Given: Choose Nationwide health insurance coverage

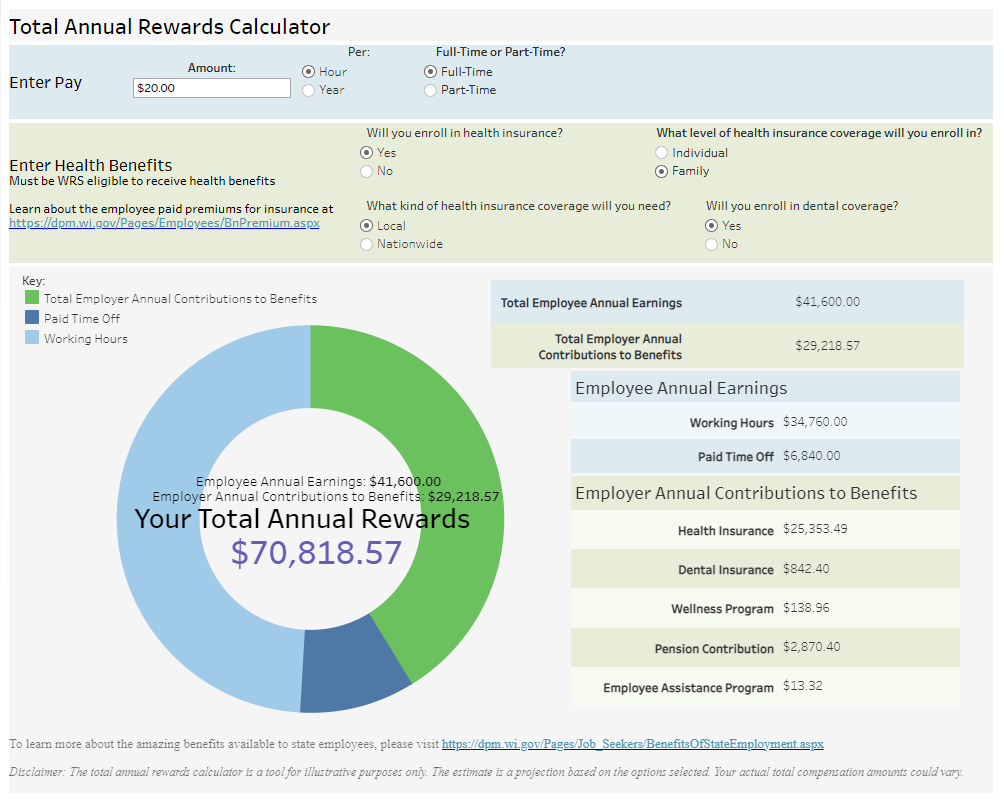Looking at the screenshot, I should (x=367, y=244).
